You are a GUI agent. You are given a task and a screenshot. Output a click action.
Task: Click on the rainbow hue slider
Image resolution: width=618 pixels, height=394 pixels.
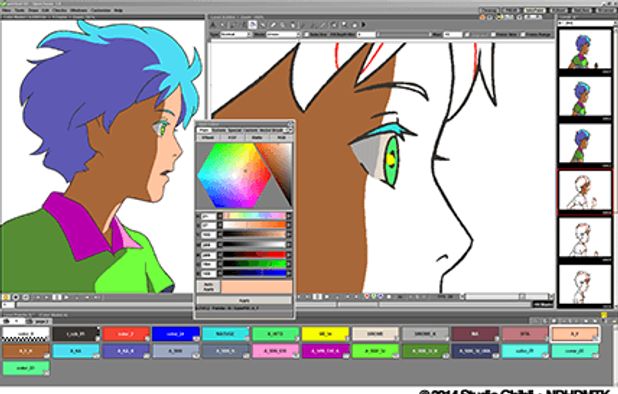click(255, 216)
